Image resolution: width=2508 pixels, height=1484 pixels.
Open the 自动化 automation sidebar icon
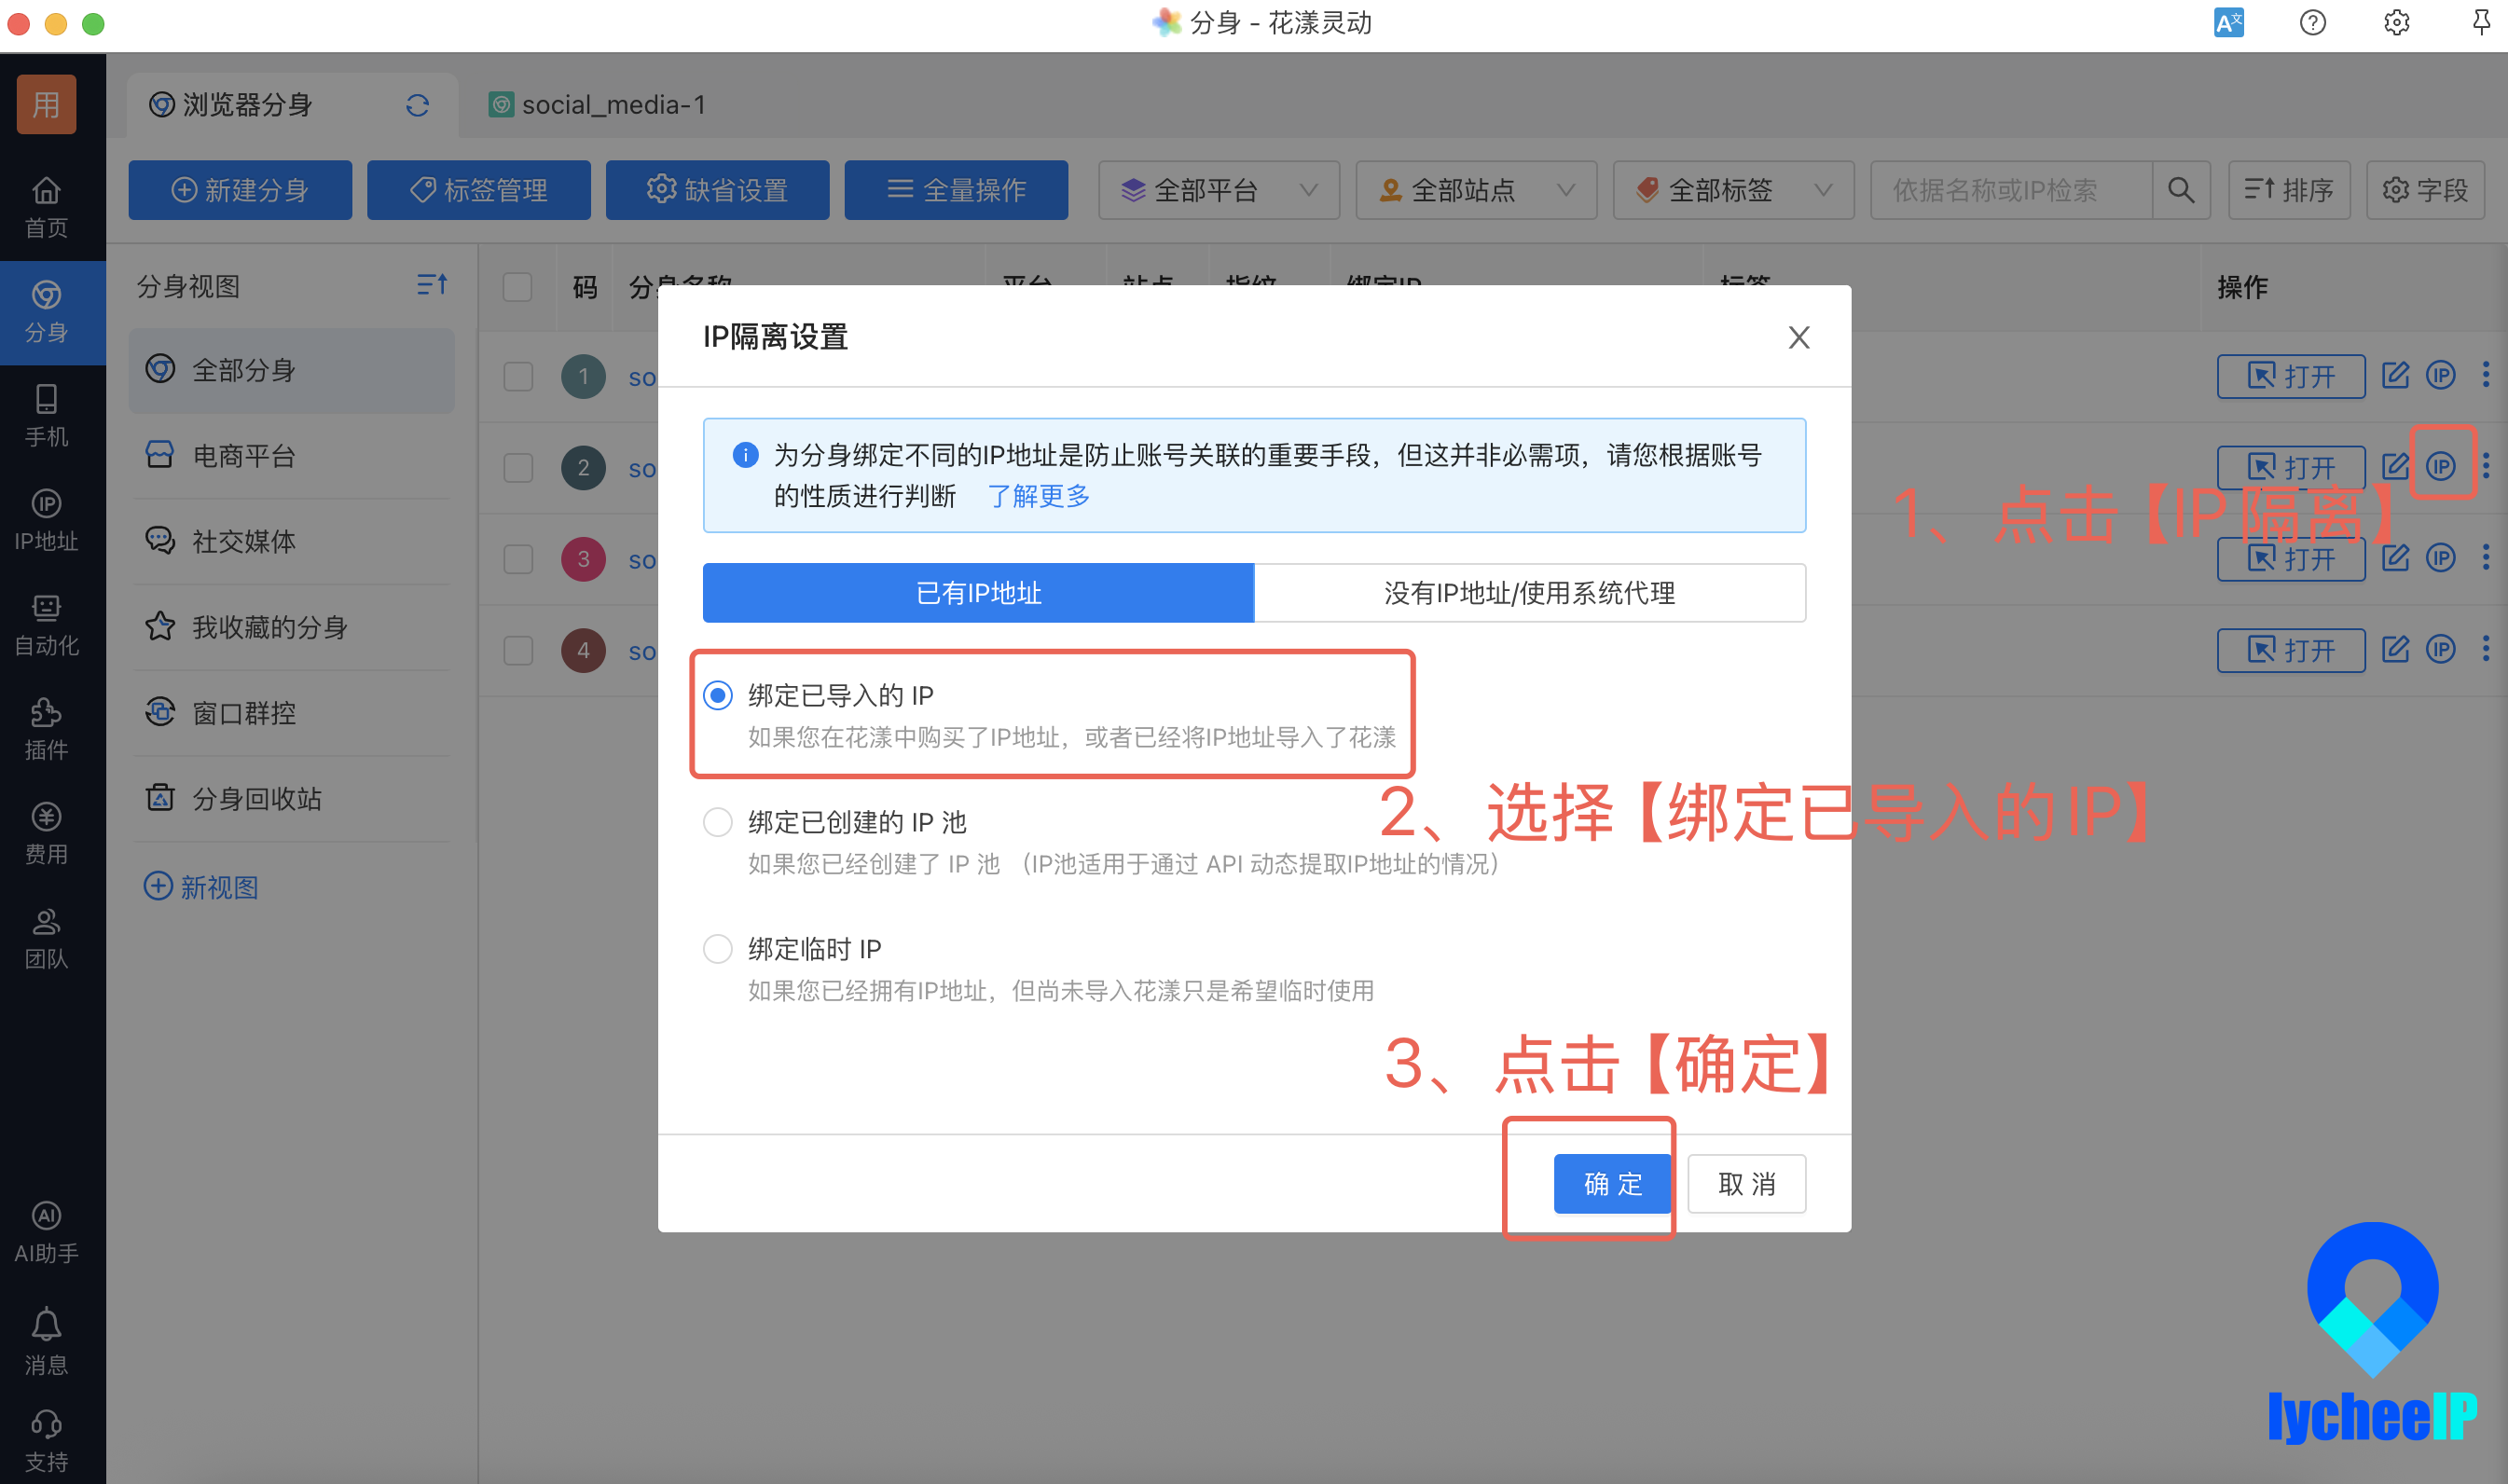tap(46, 625)
